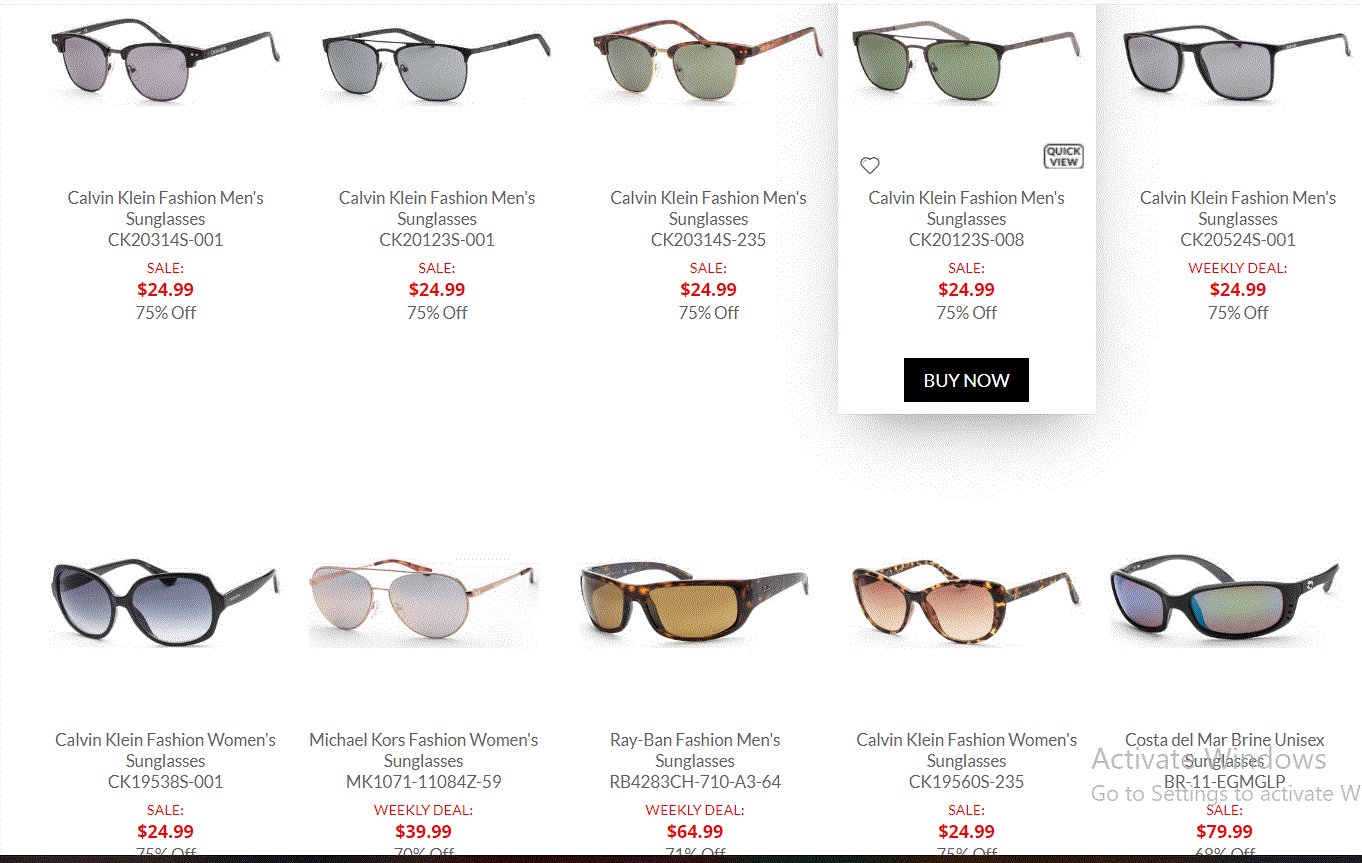Open Costa del Mar Brine sunglasses image
The width and height of the screenshot is (1362, 863).
[x=1225, y=603]
